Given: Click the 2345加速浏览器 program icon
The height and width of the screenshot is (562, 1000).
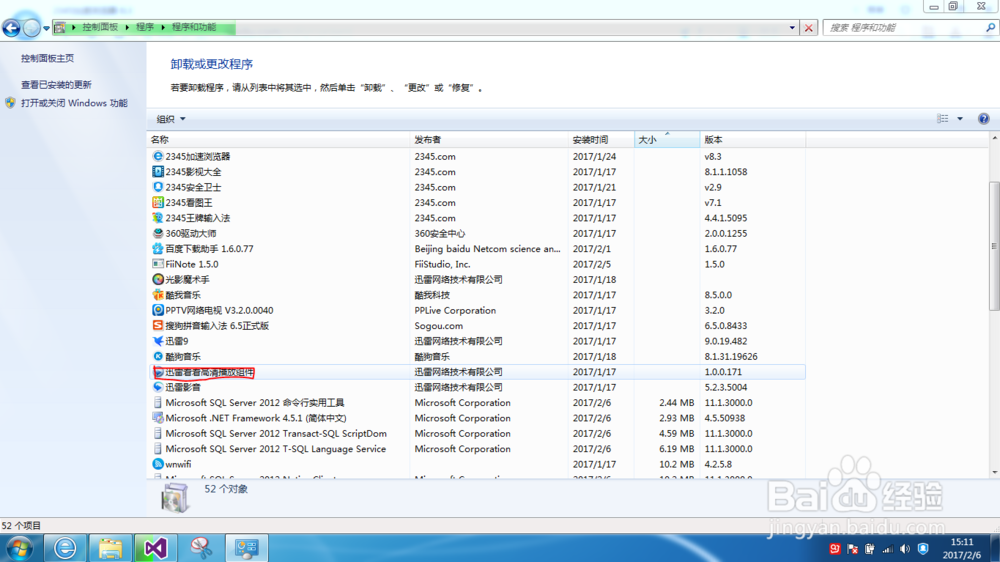Looking at the screenshot, I should click(158, 156).
